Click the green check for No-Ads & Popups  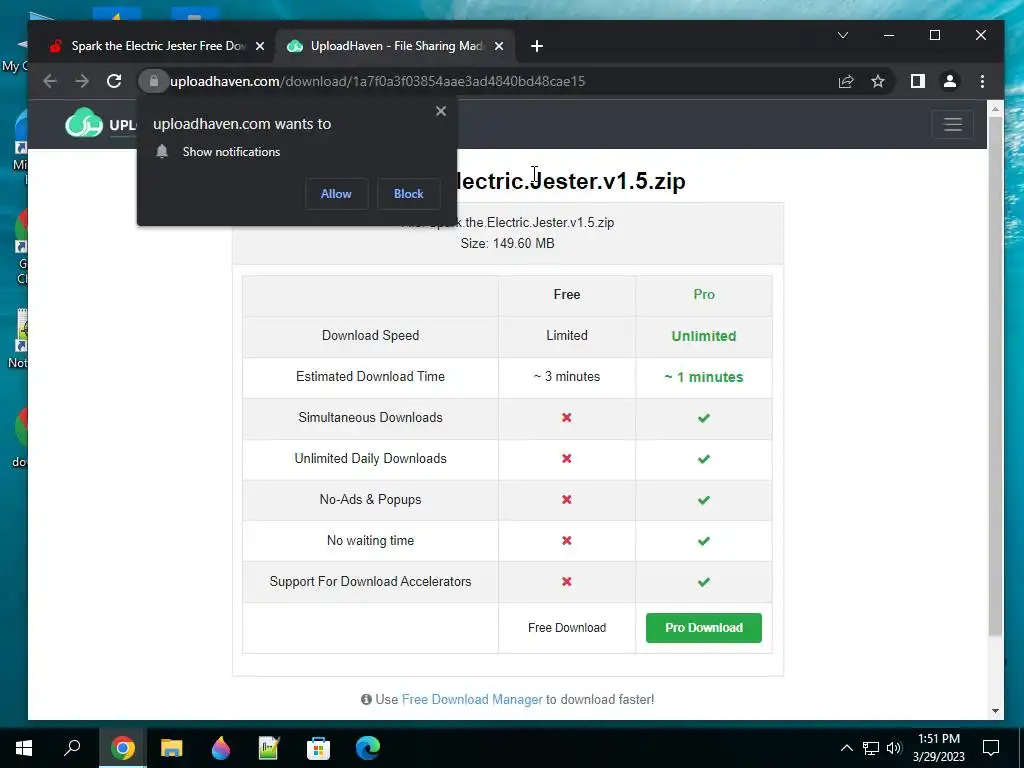point(704,500)
